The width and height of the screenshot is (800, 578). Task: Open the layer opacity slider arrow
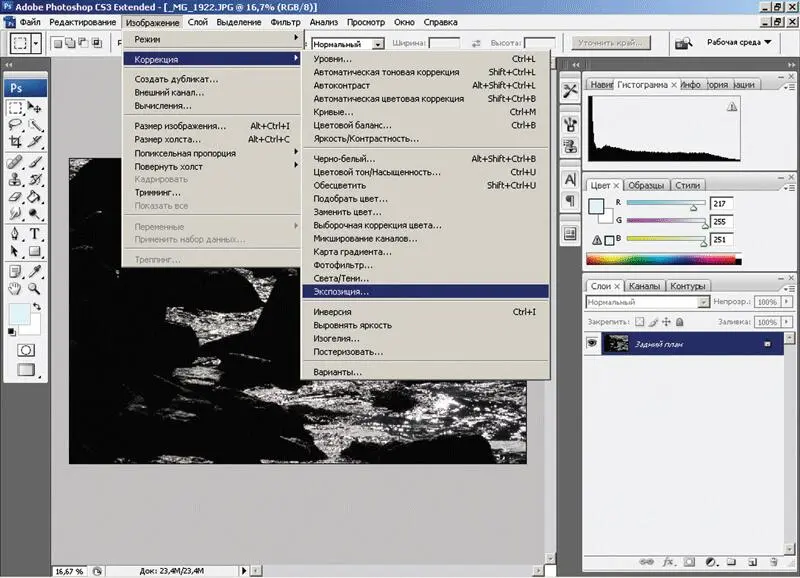click(787, 302)
